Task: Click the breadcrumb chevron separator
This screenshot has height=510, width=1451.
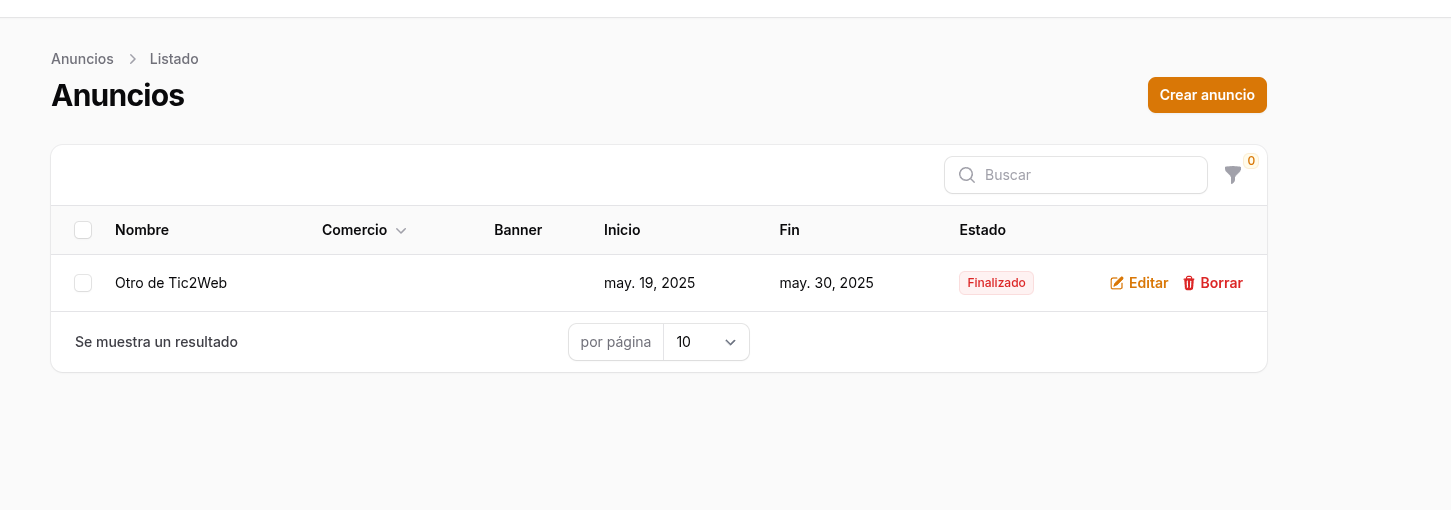Action: click(132, 59)
